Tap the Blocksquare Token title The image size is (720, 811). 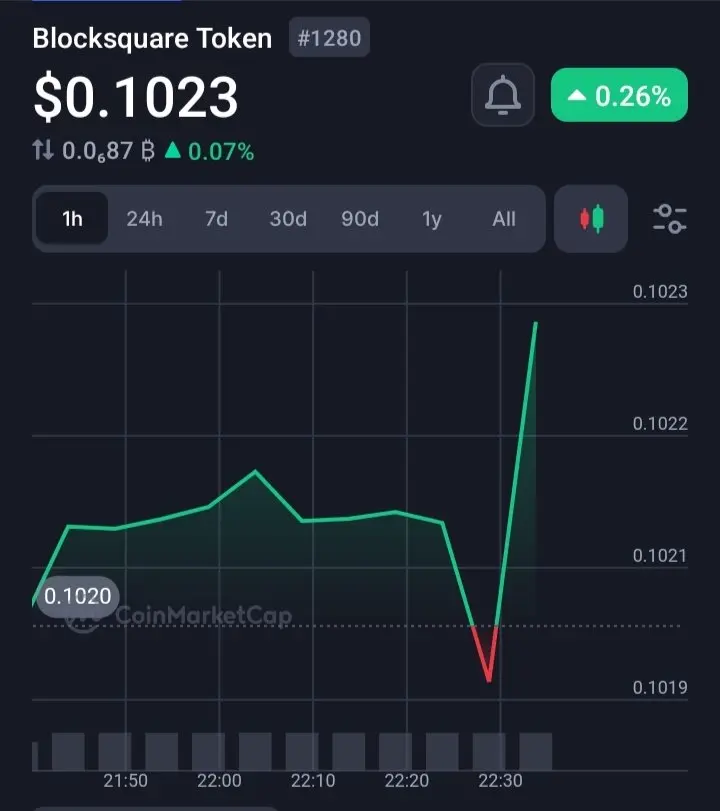[152, 38]
